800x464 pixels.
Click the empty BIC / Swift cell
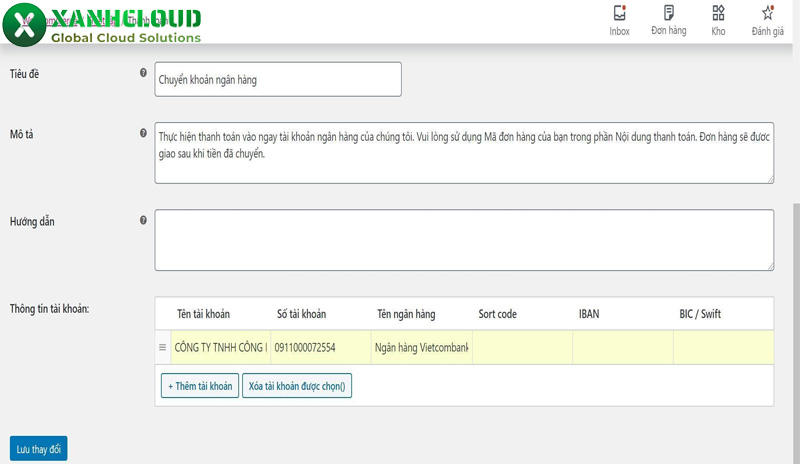723,348
